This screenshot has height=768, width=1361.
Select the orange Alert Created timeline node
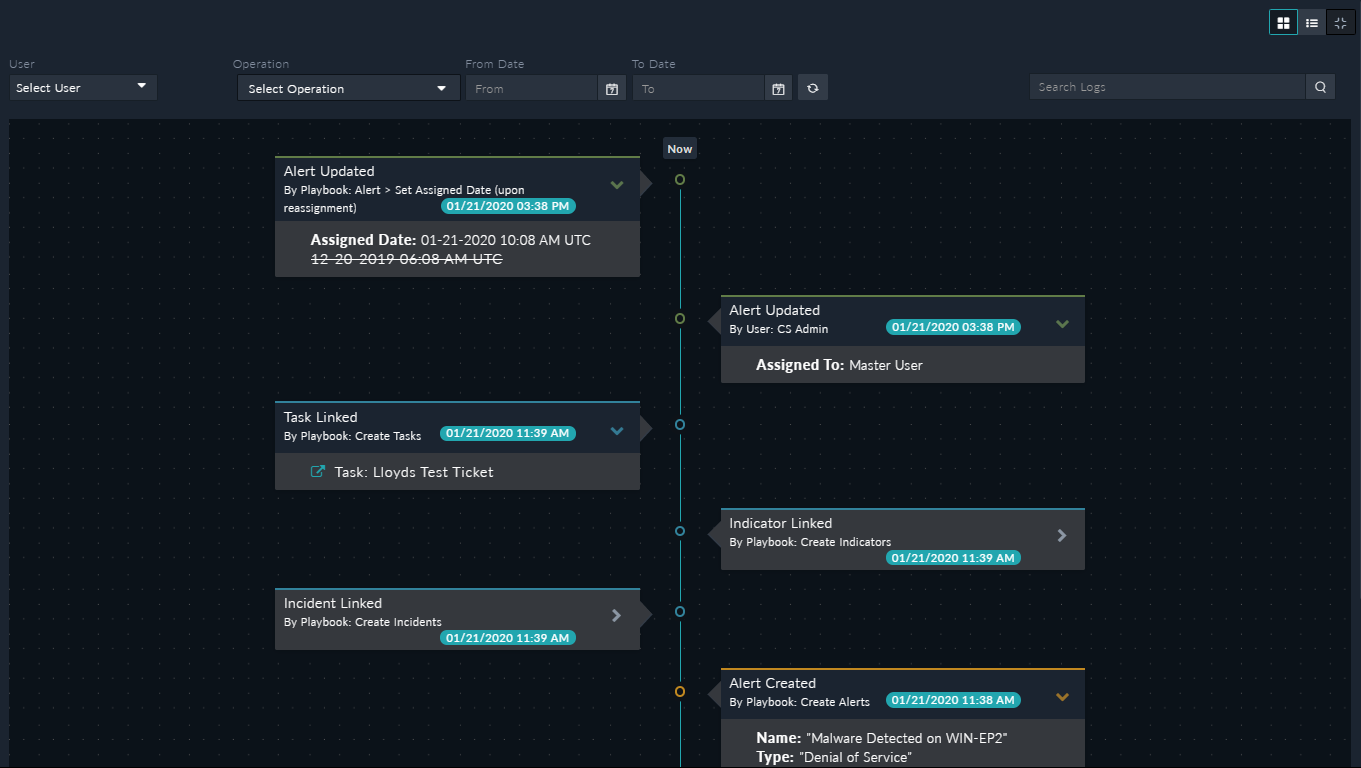pyautogui.click(x=679, y=690)
